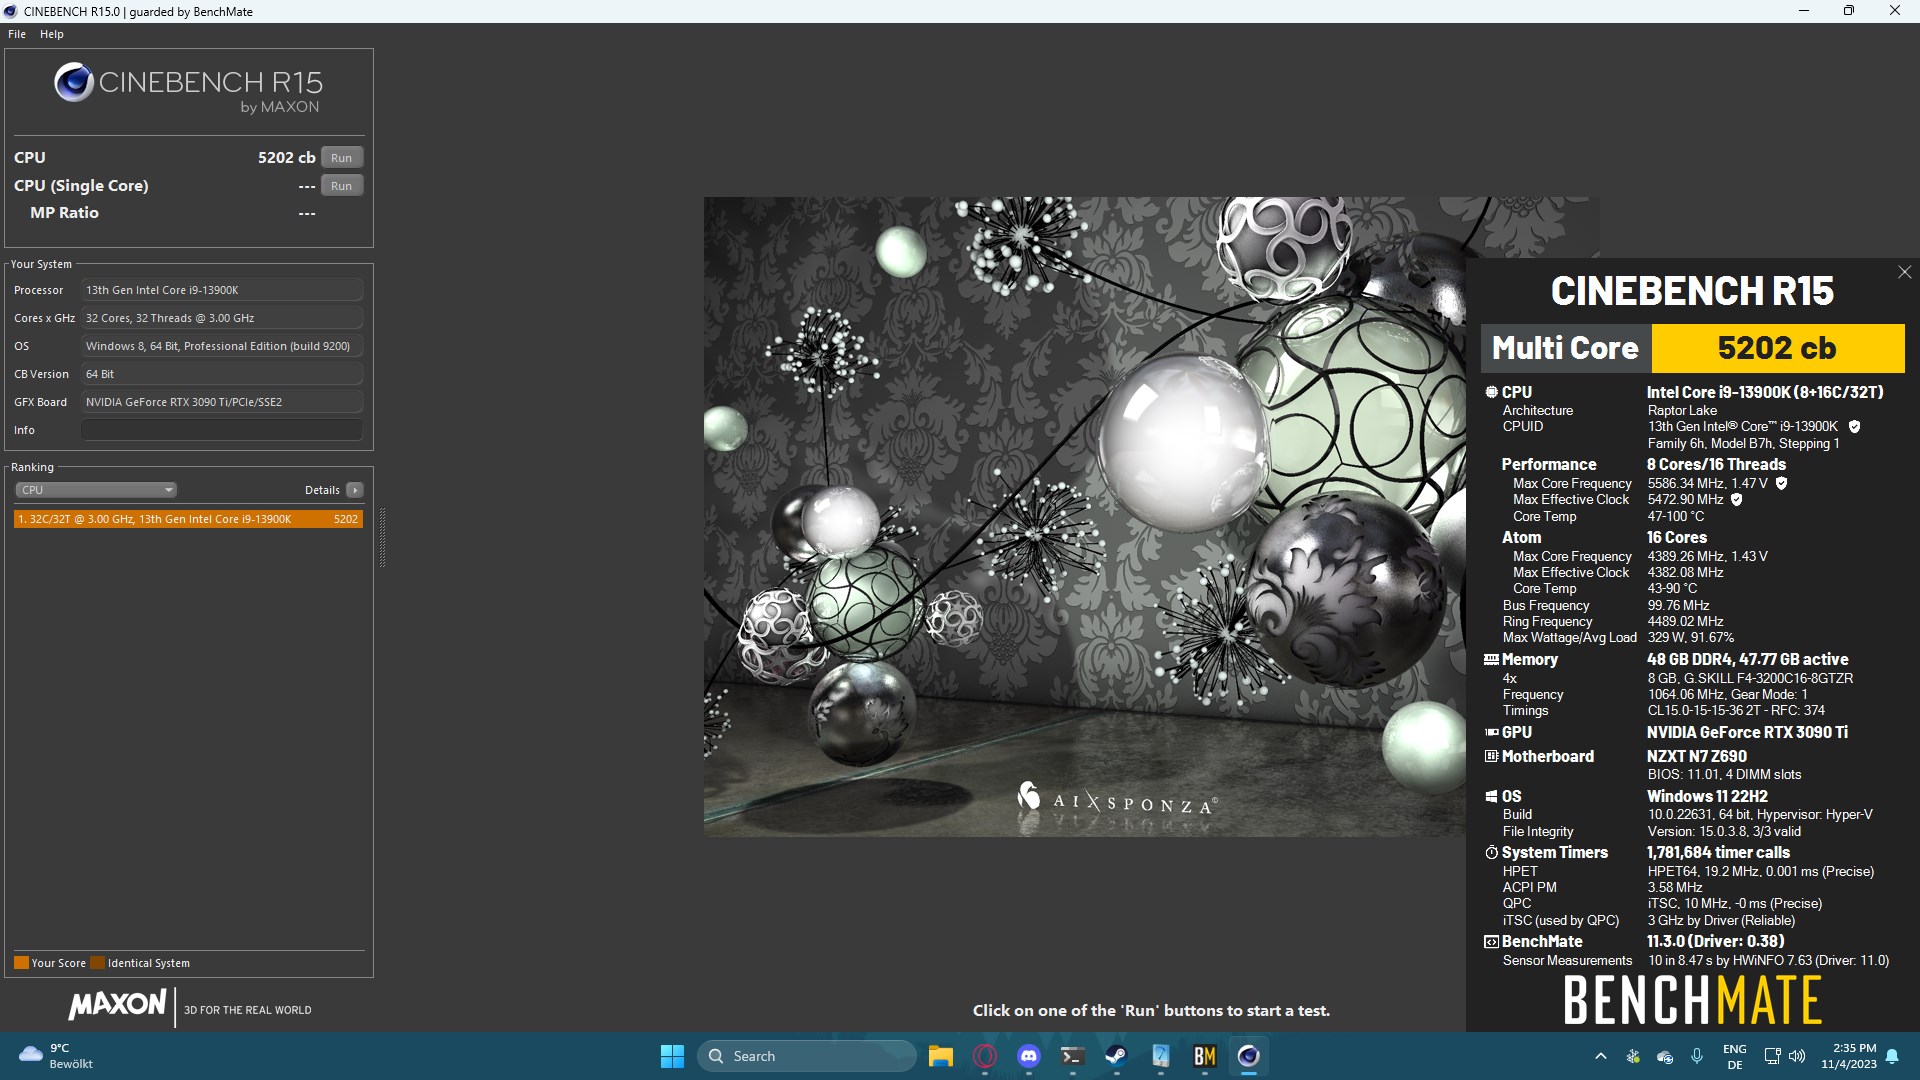Screen dimensions: 1920x1080
Task: Click the GPU section icon
Action: click(x=1491, y=733)
